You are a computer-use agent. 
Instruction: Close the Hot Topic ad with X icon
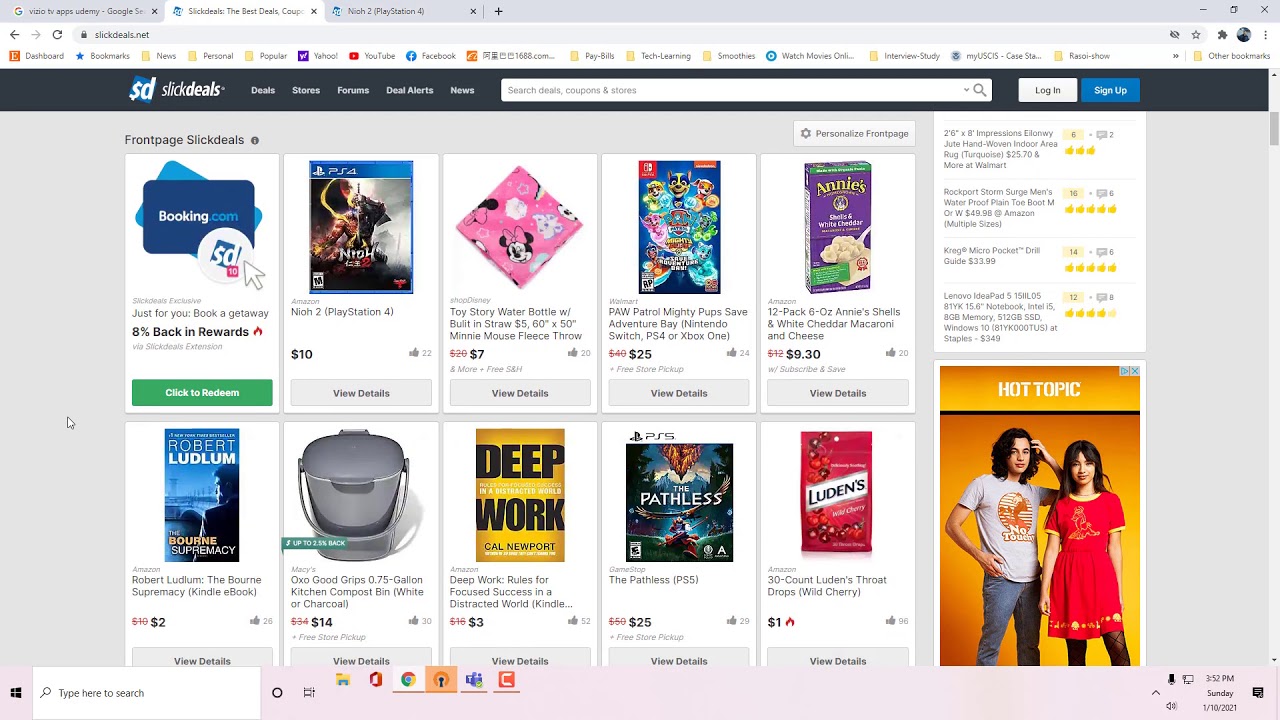(x=1135, y=371)
